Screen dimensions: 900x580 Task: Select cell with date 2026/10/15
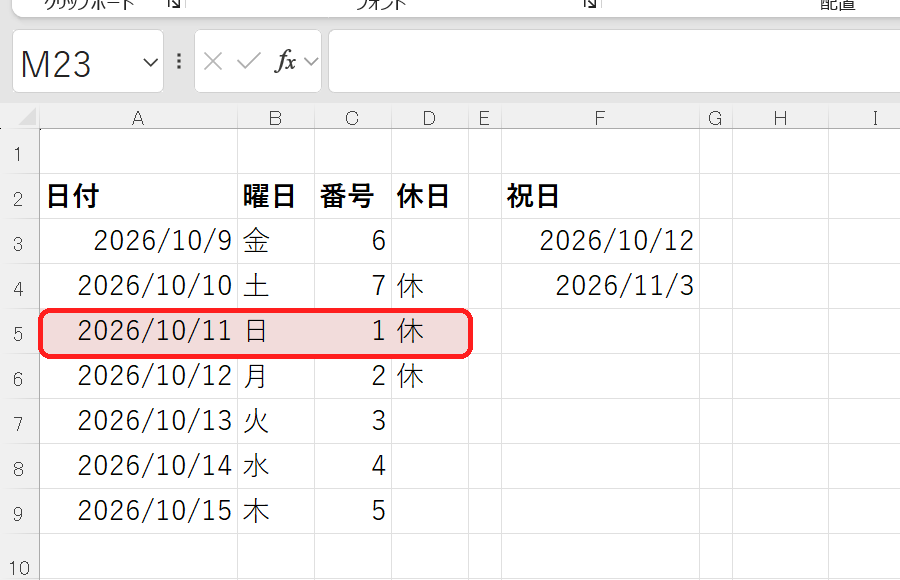138,511
